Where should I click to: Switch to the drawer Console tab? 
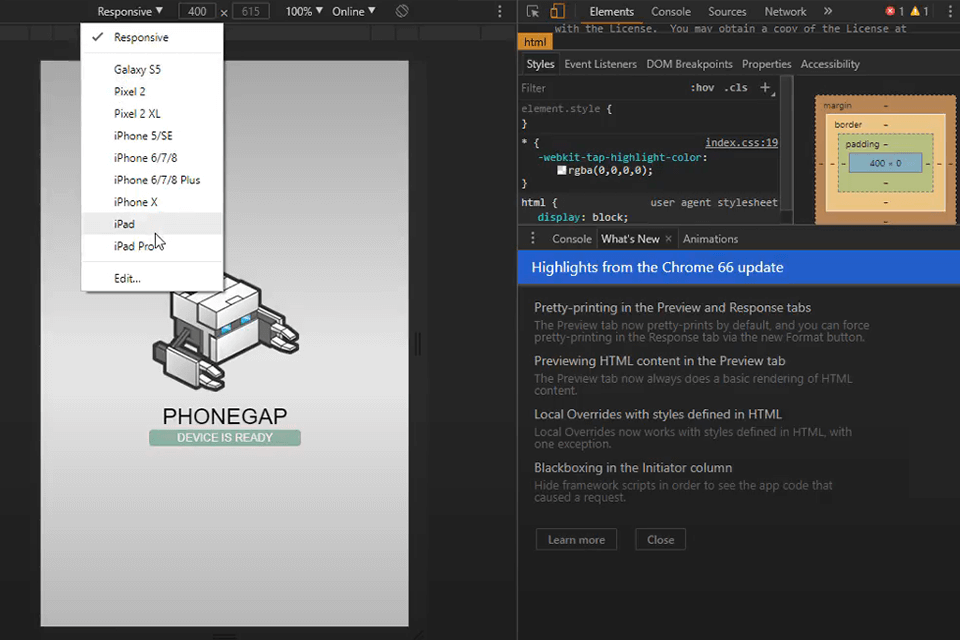tap(571, 239)
